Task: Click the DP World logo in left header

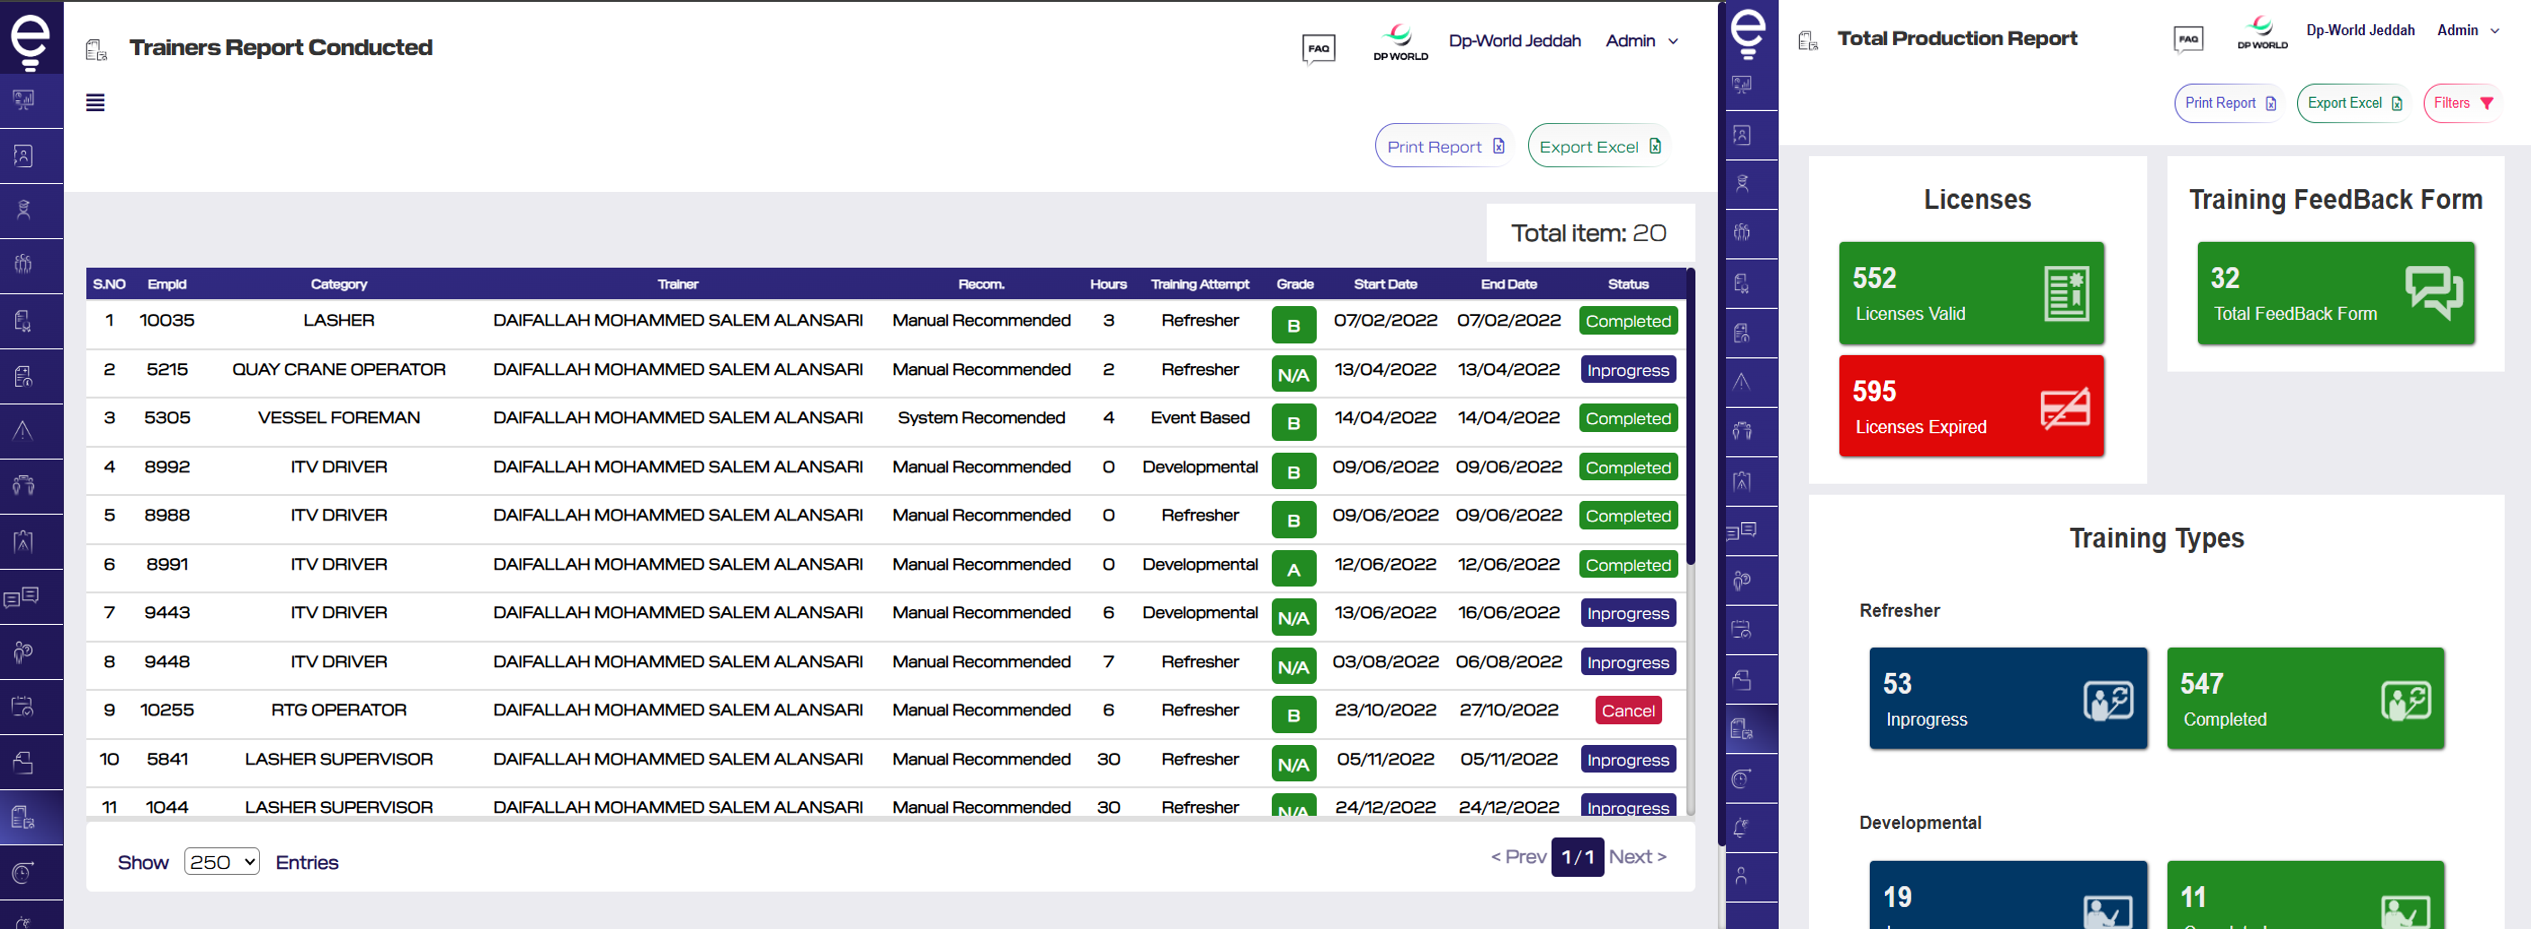Action: pos(1400,43)
